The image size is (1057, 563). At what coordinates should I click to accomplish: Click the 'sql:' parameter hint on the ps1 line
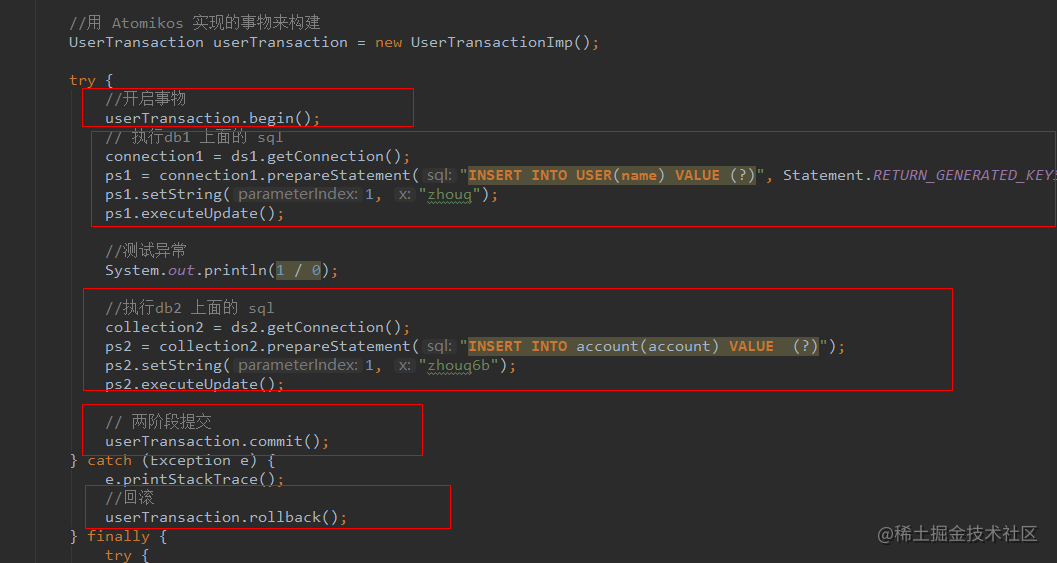pyautogui.click(x=439, y=175)
